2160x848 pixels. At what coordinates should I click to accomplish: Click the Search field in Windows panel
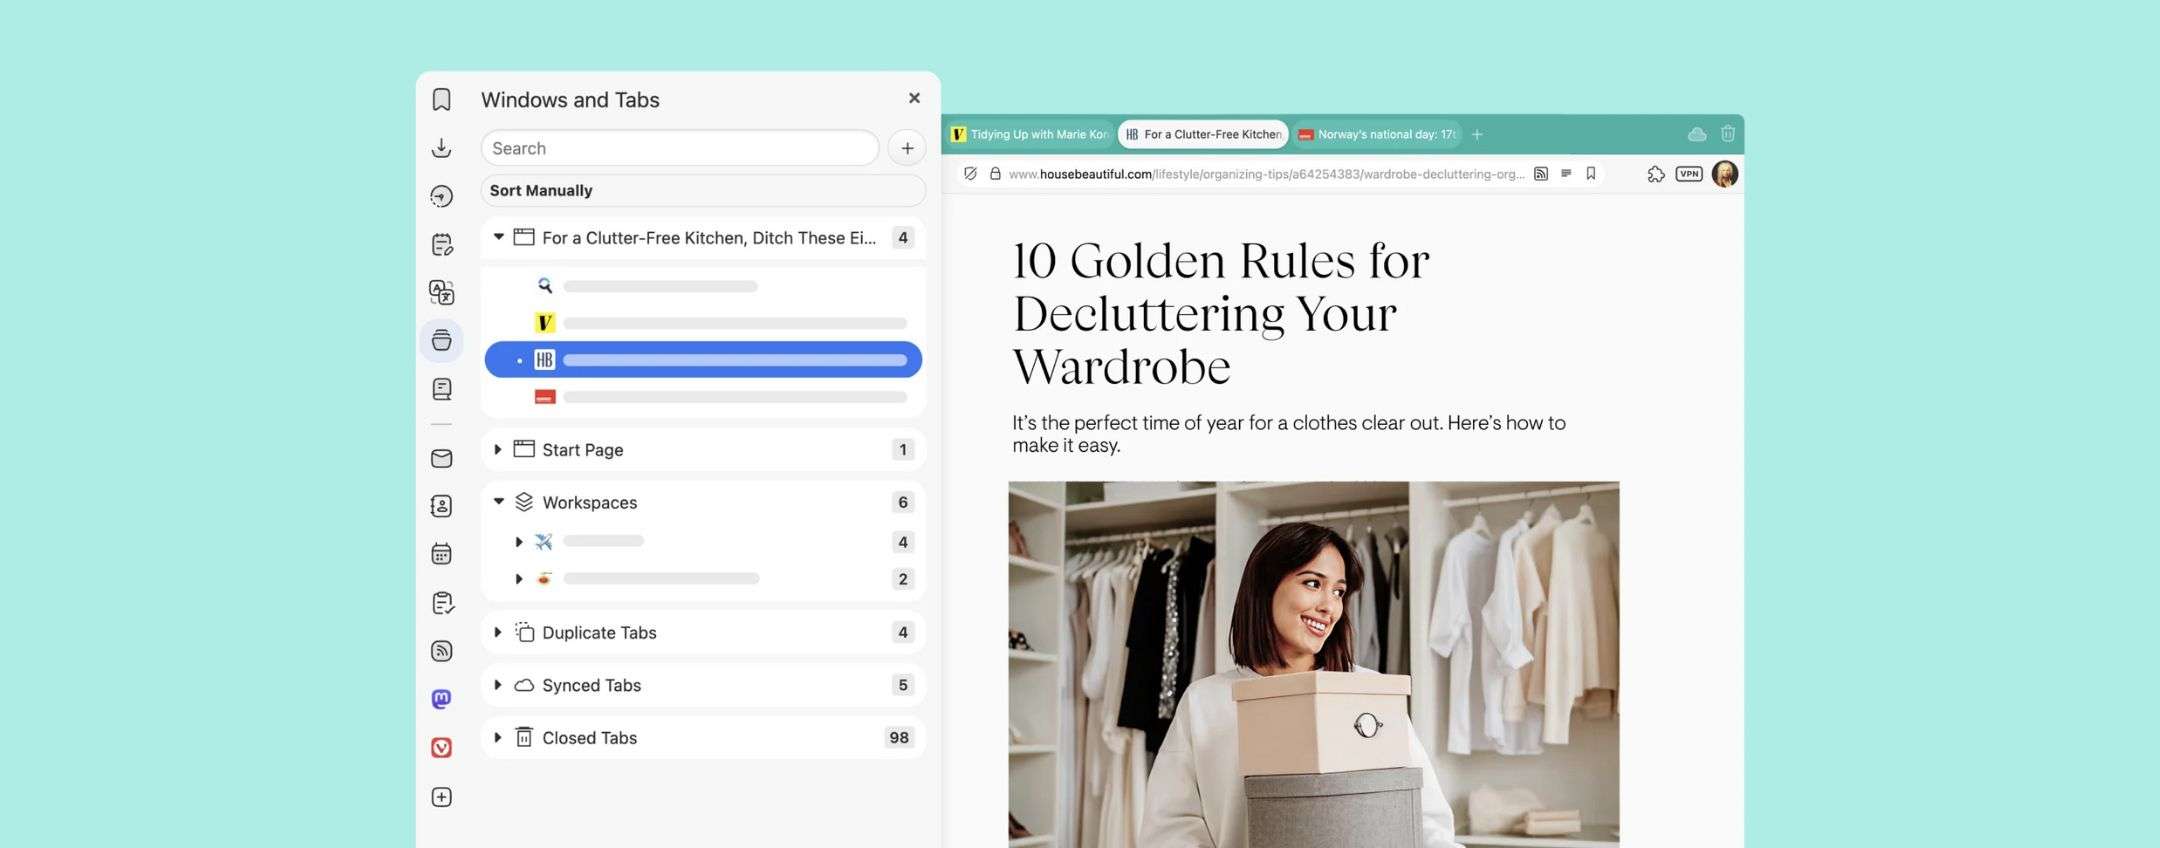(x=680, y=148)
